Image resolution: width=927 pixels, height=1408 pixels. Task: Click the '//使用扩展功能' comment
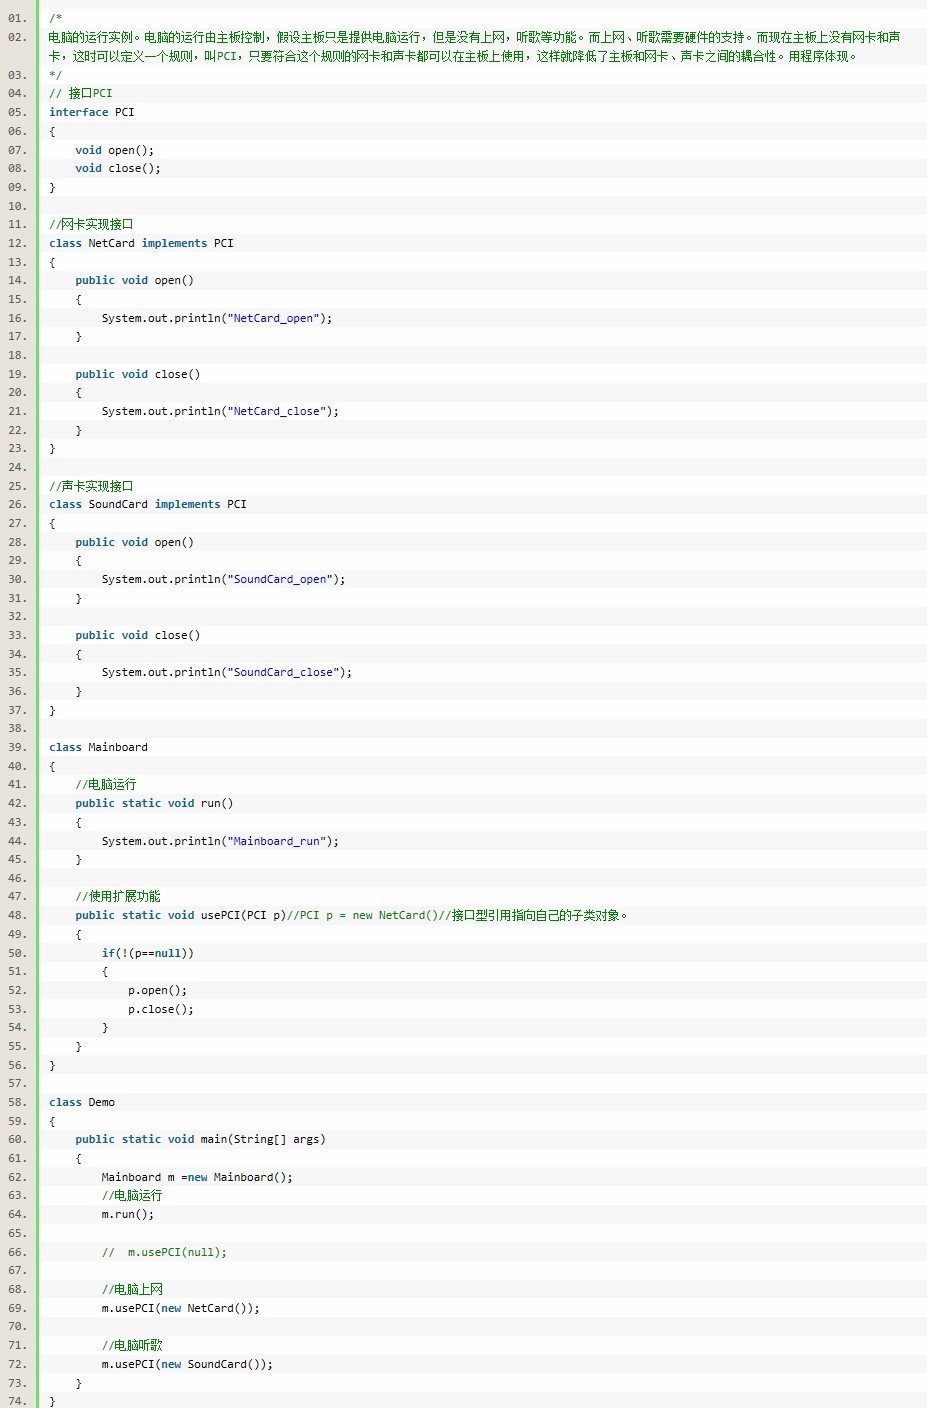[118, 896]
